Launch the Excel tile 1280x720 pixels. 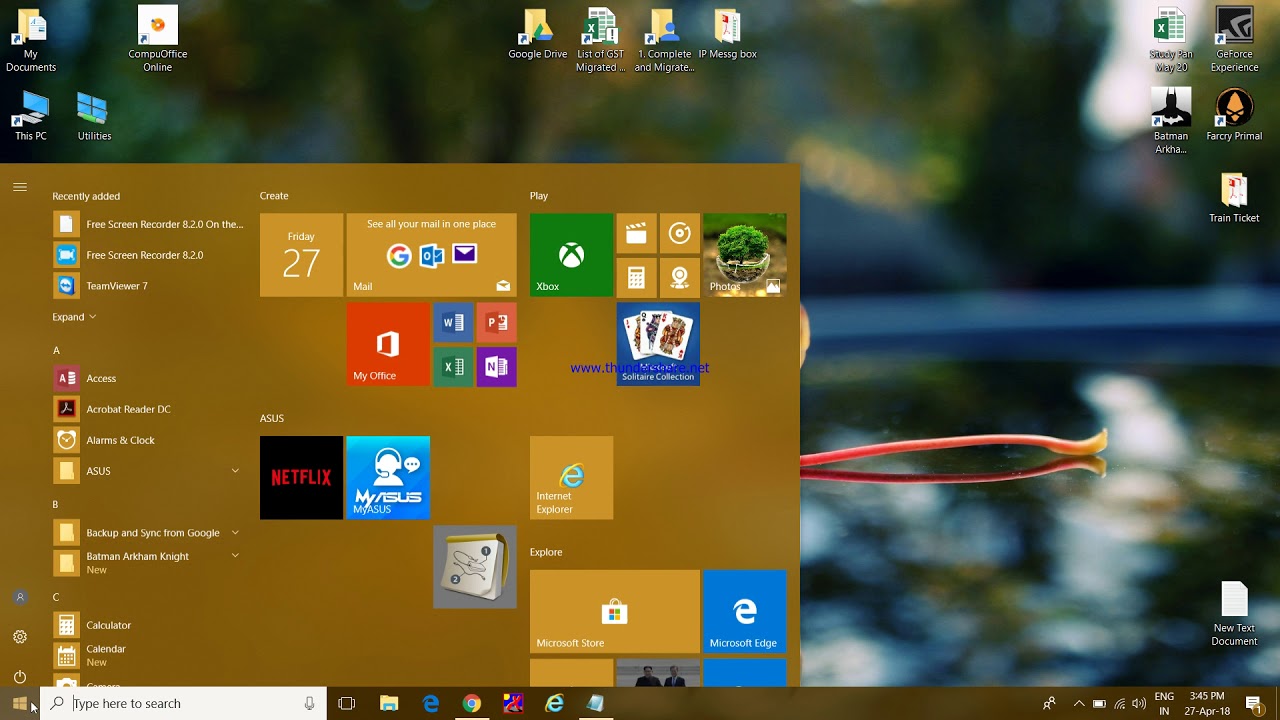[x=453, y=366]
